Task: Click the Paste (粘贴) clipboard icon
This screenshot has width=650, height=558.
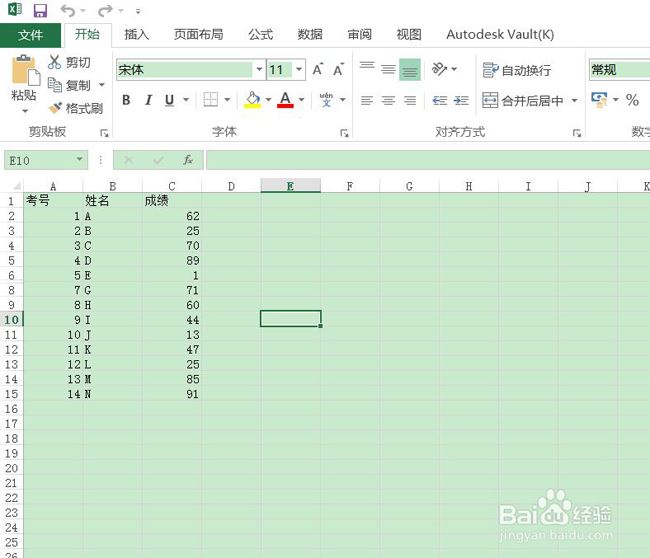Action: pyautogui.click(x=23, y=79)
